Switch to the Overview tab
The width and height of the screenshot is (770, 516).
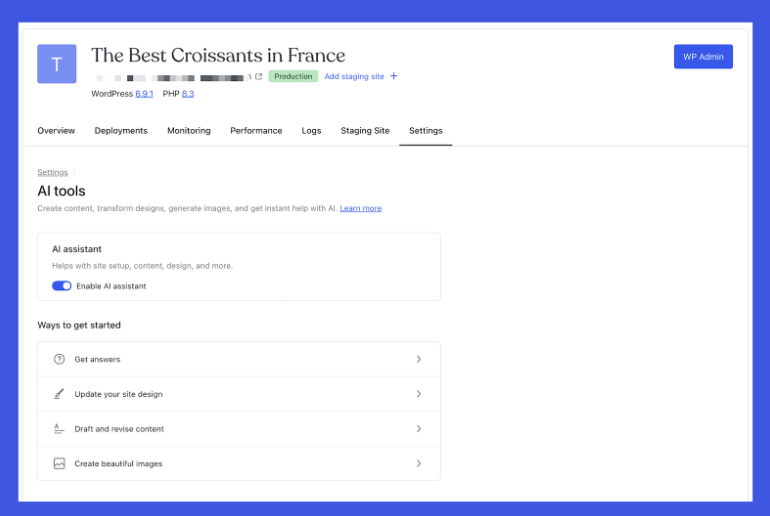(56, 131)
